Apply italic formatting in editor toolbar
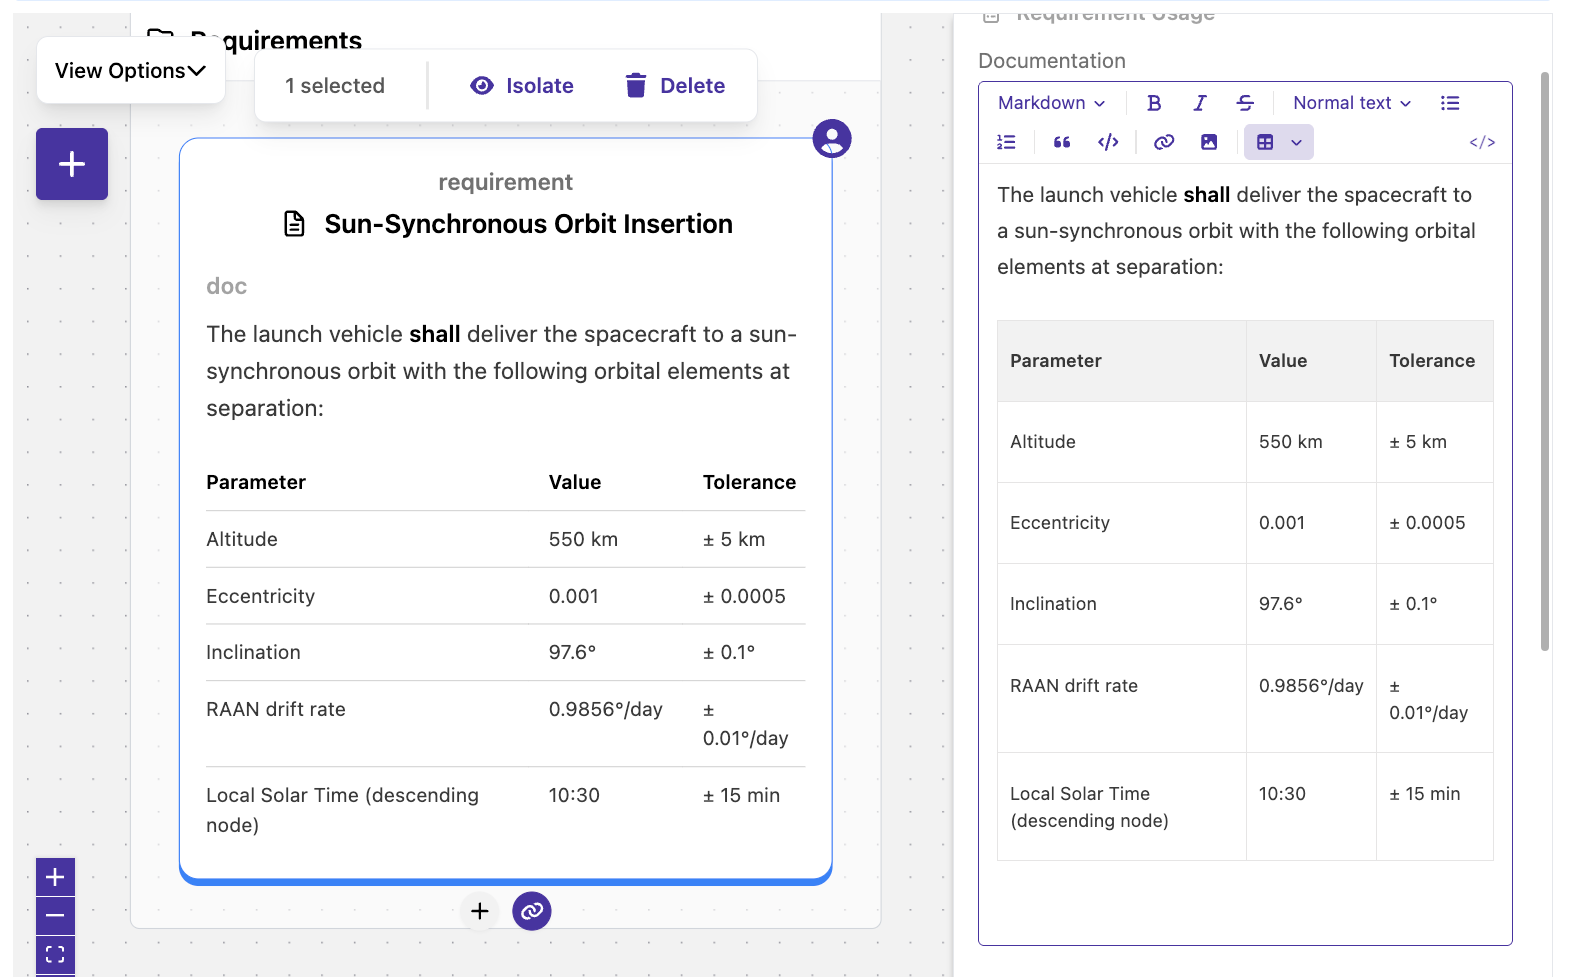The height and width of the screenshot is (977, 1569). pos(1200,103)
